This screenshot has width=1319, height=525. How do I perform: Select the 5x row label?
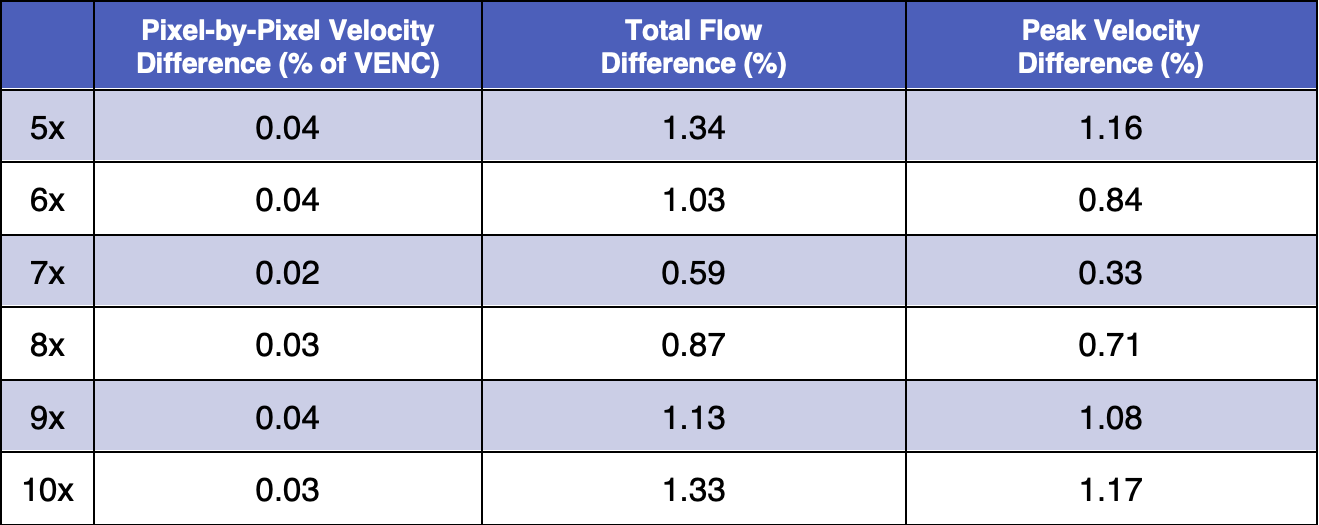coord(47,127)
